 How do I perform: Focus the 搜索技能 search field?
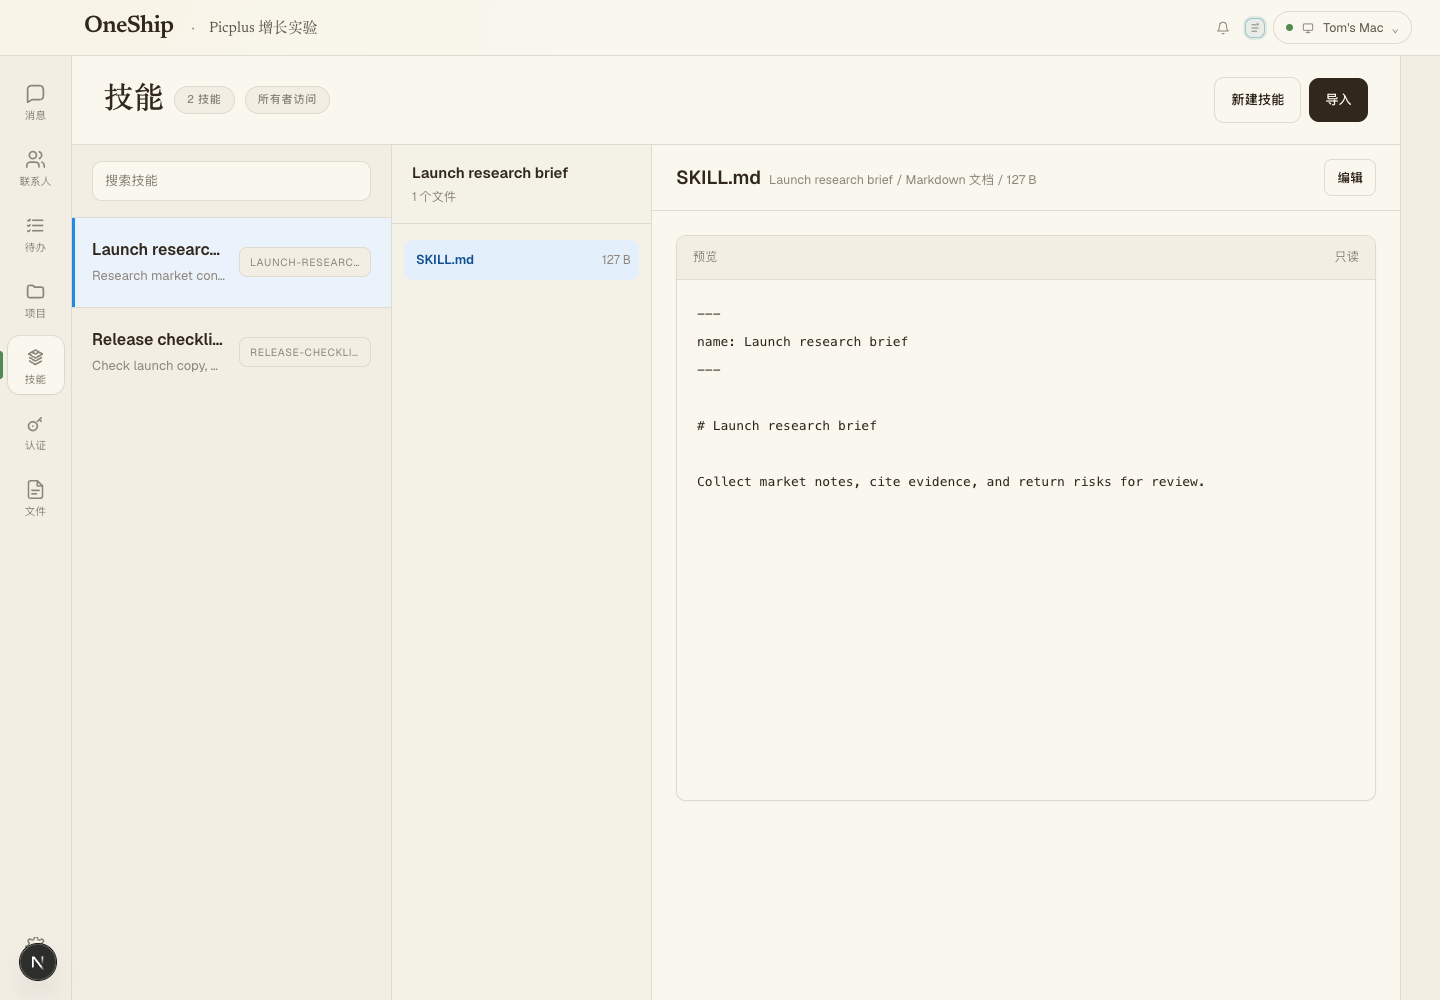[x=231, y=181]
